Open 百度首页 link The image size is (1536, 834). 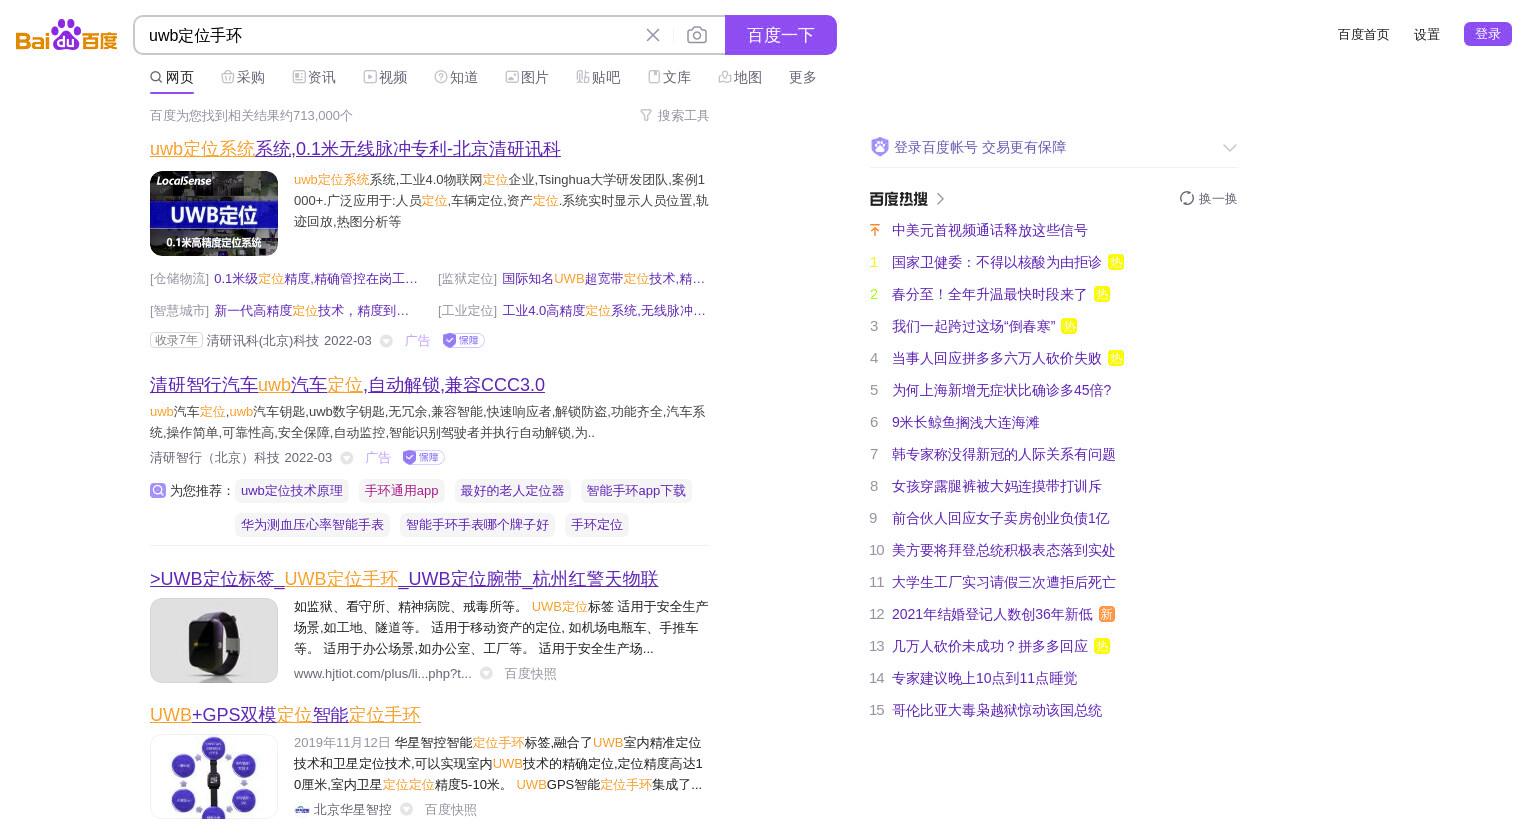1363,34
